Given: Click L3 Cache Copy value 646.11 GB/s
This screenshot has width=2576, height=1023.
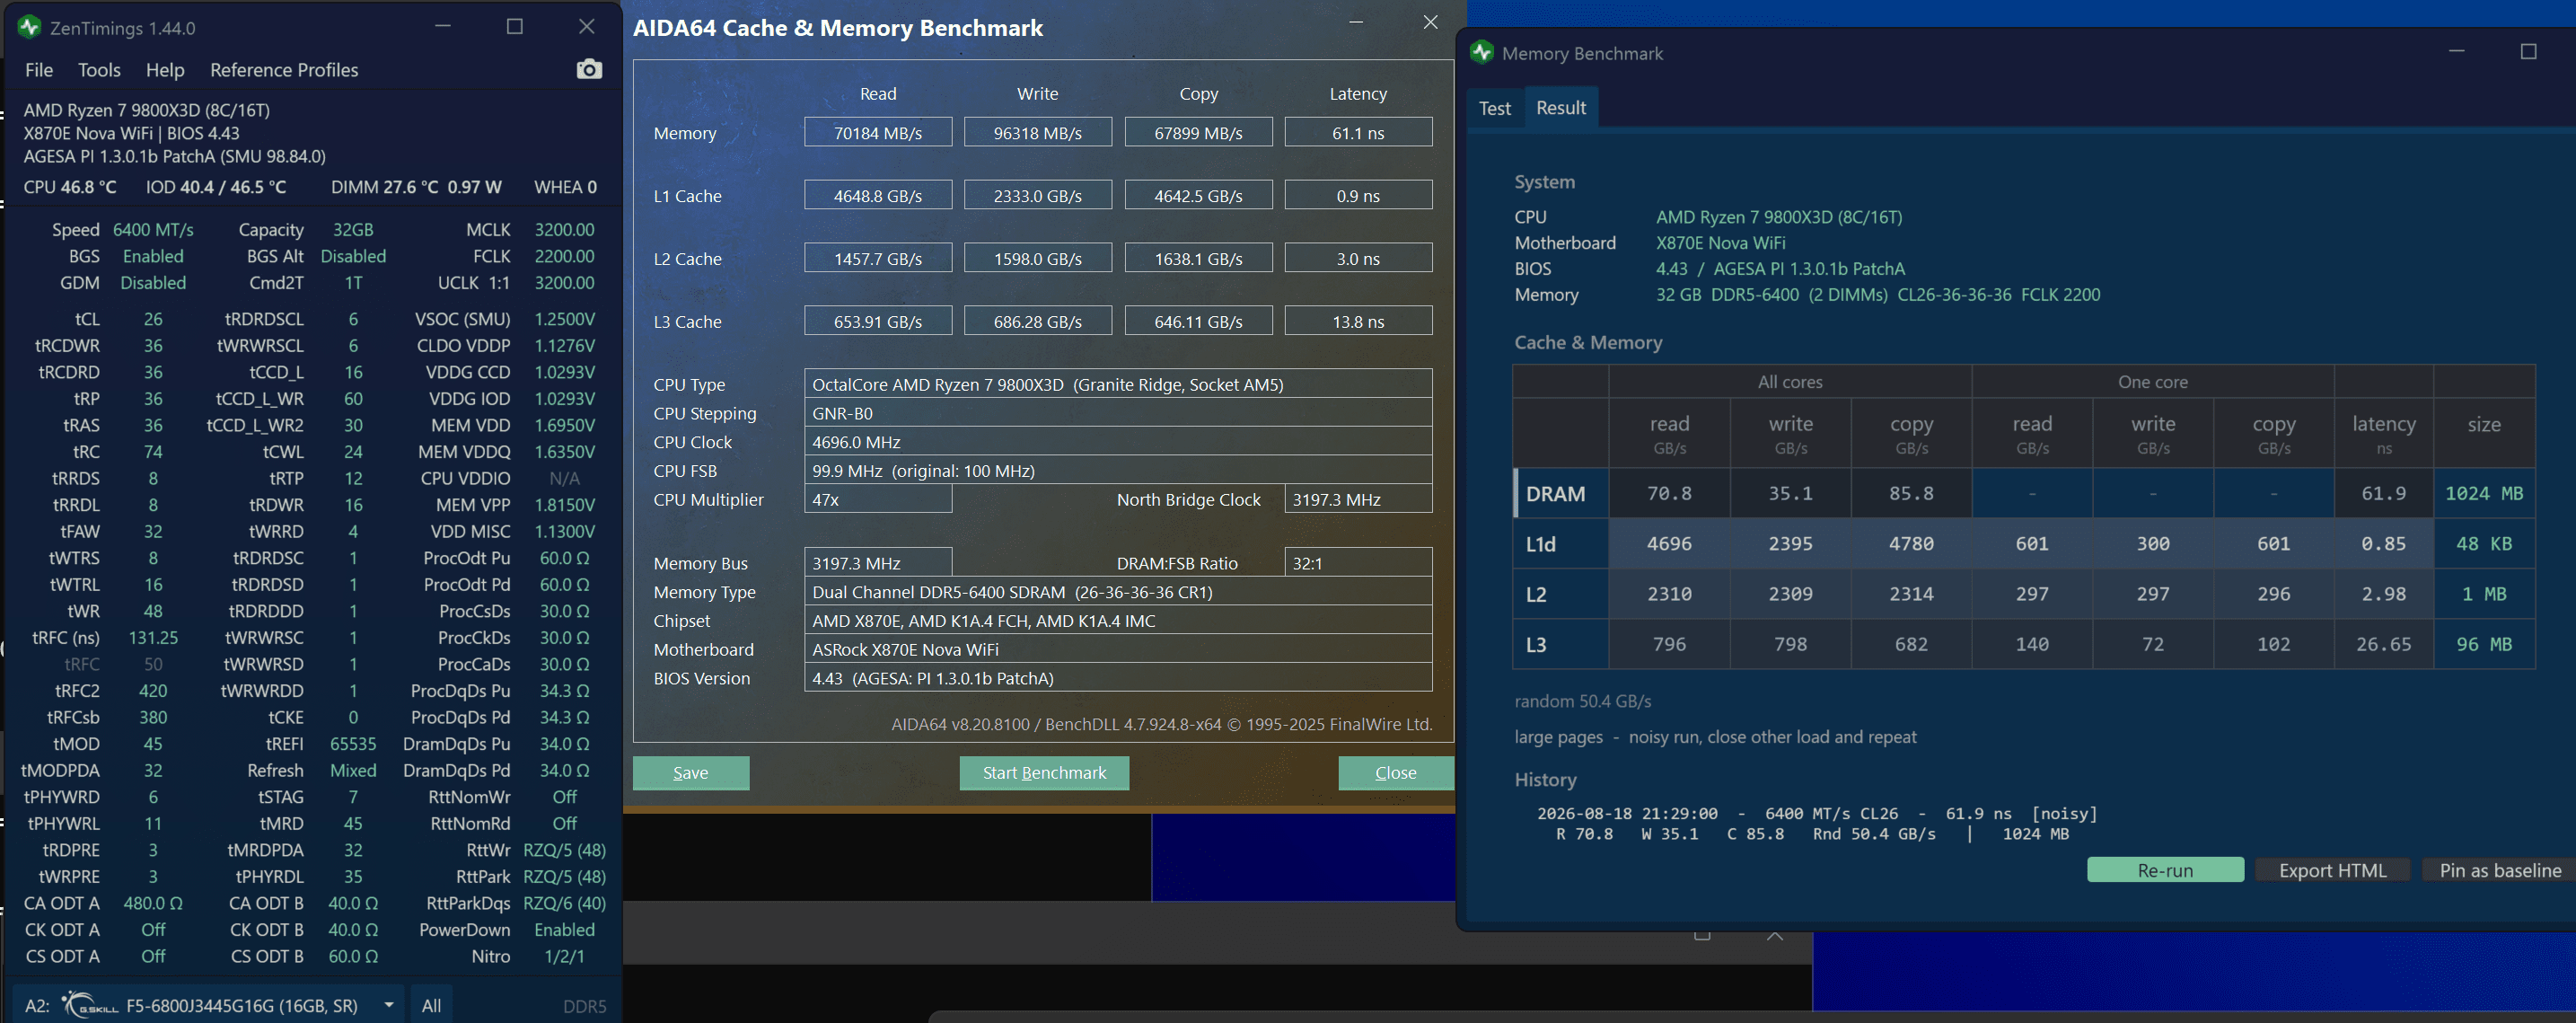Looking at the screenshot, I should 1198,321.
